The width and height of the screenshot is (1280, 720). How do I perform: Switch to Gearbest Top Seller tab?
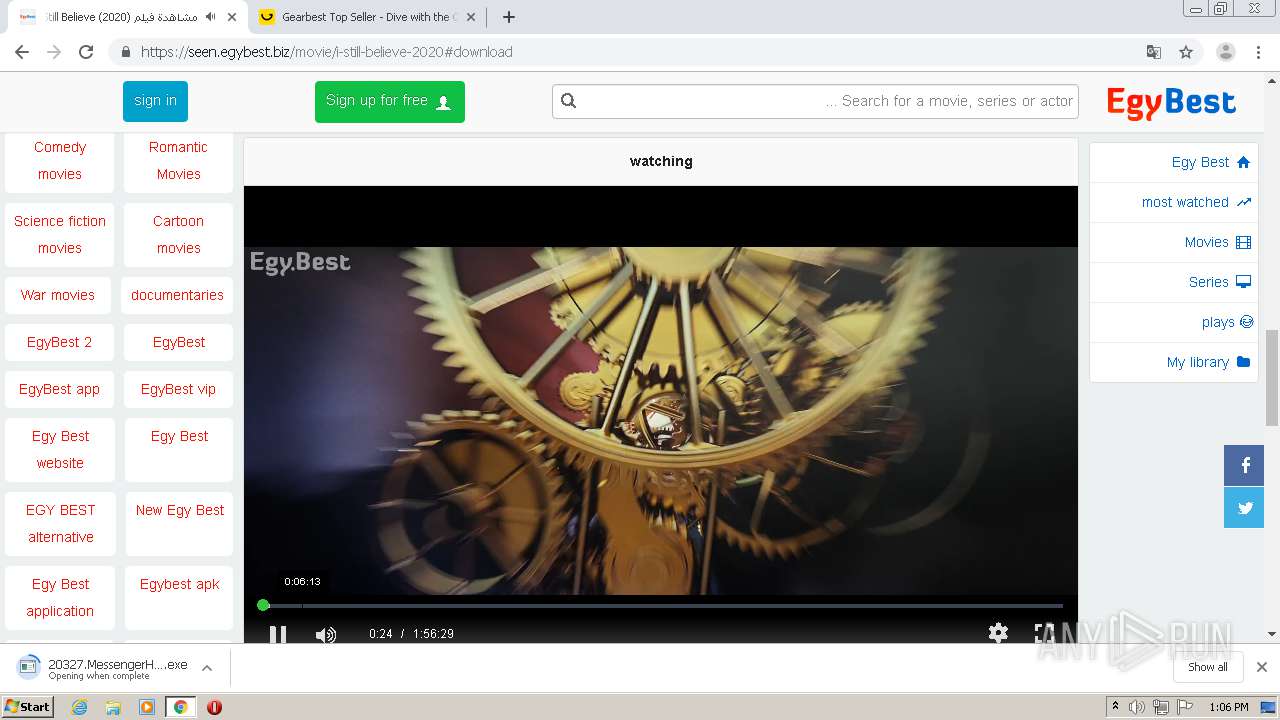point(368,17)
